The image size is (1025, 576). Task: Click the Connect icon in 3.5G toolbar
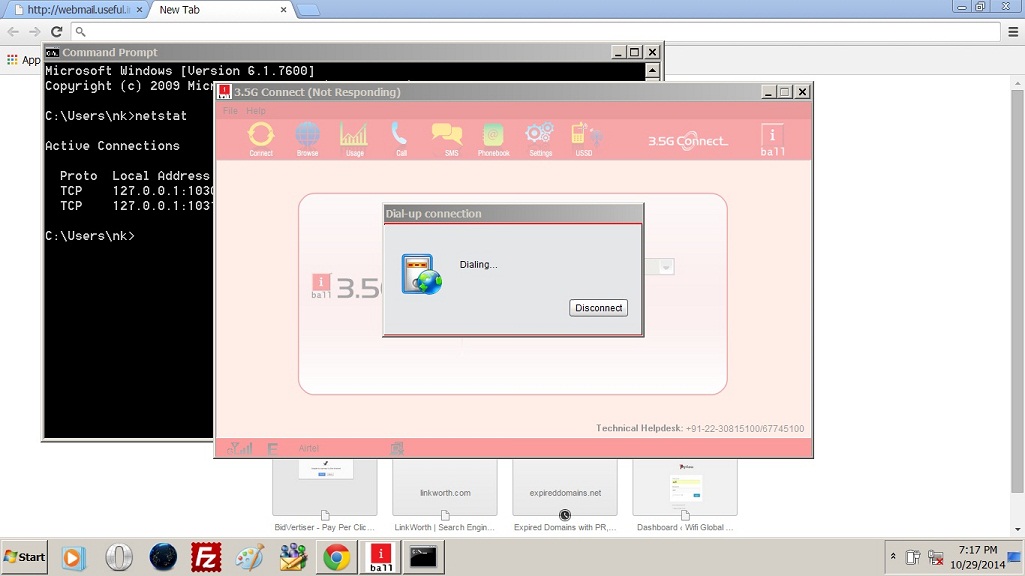(x=261, y=137)
